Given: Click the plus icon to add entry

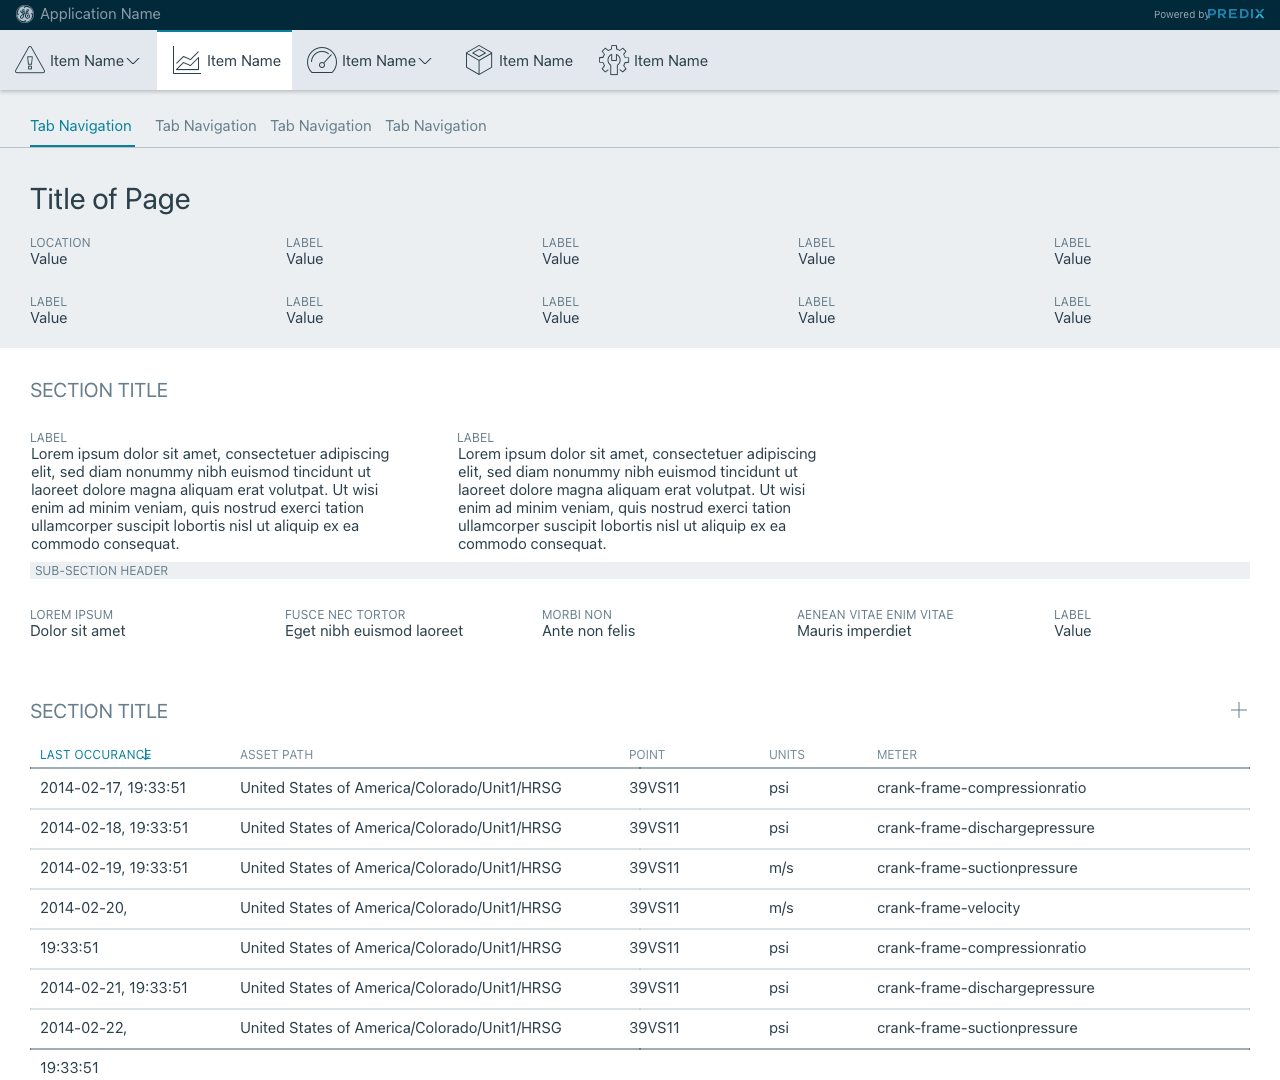Looking at the screenshot, I should coord(1239,710).
